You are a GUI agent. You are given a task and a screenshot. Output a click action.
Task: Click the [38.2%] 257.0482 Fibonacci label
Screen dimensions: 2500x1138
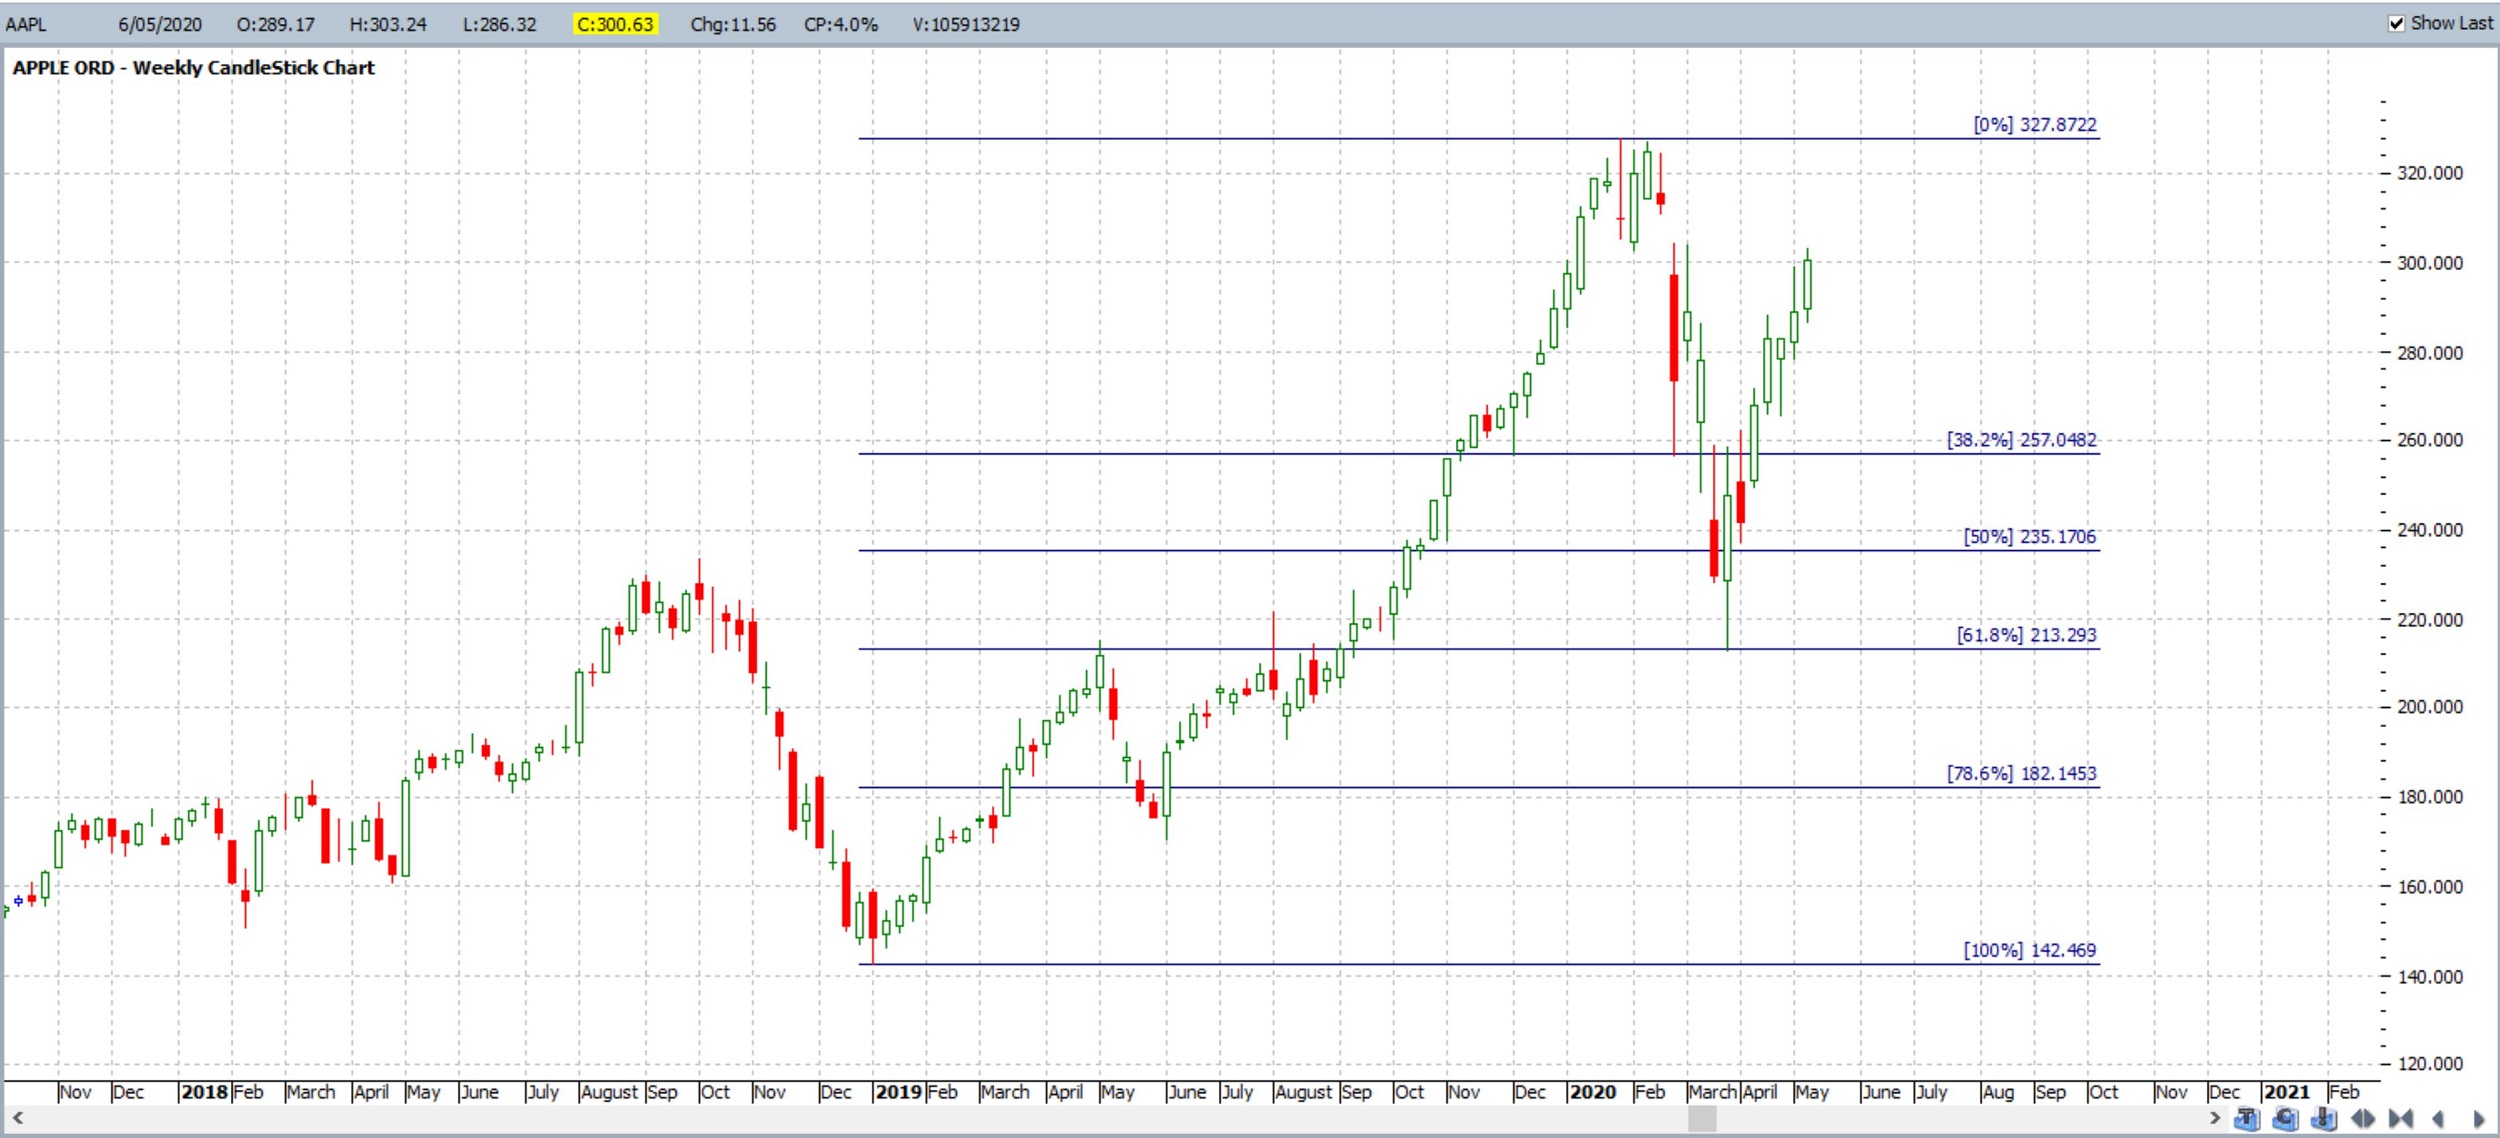2021,440
